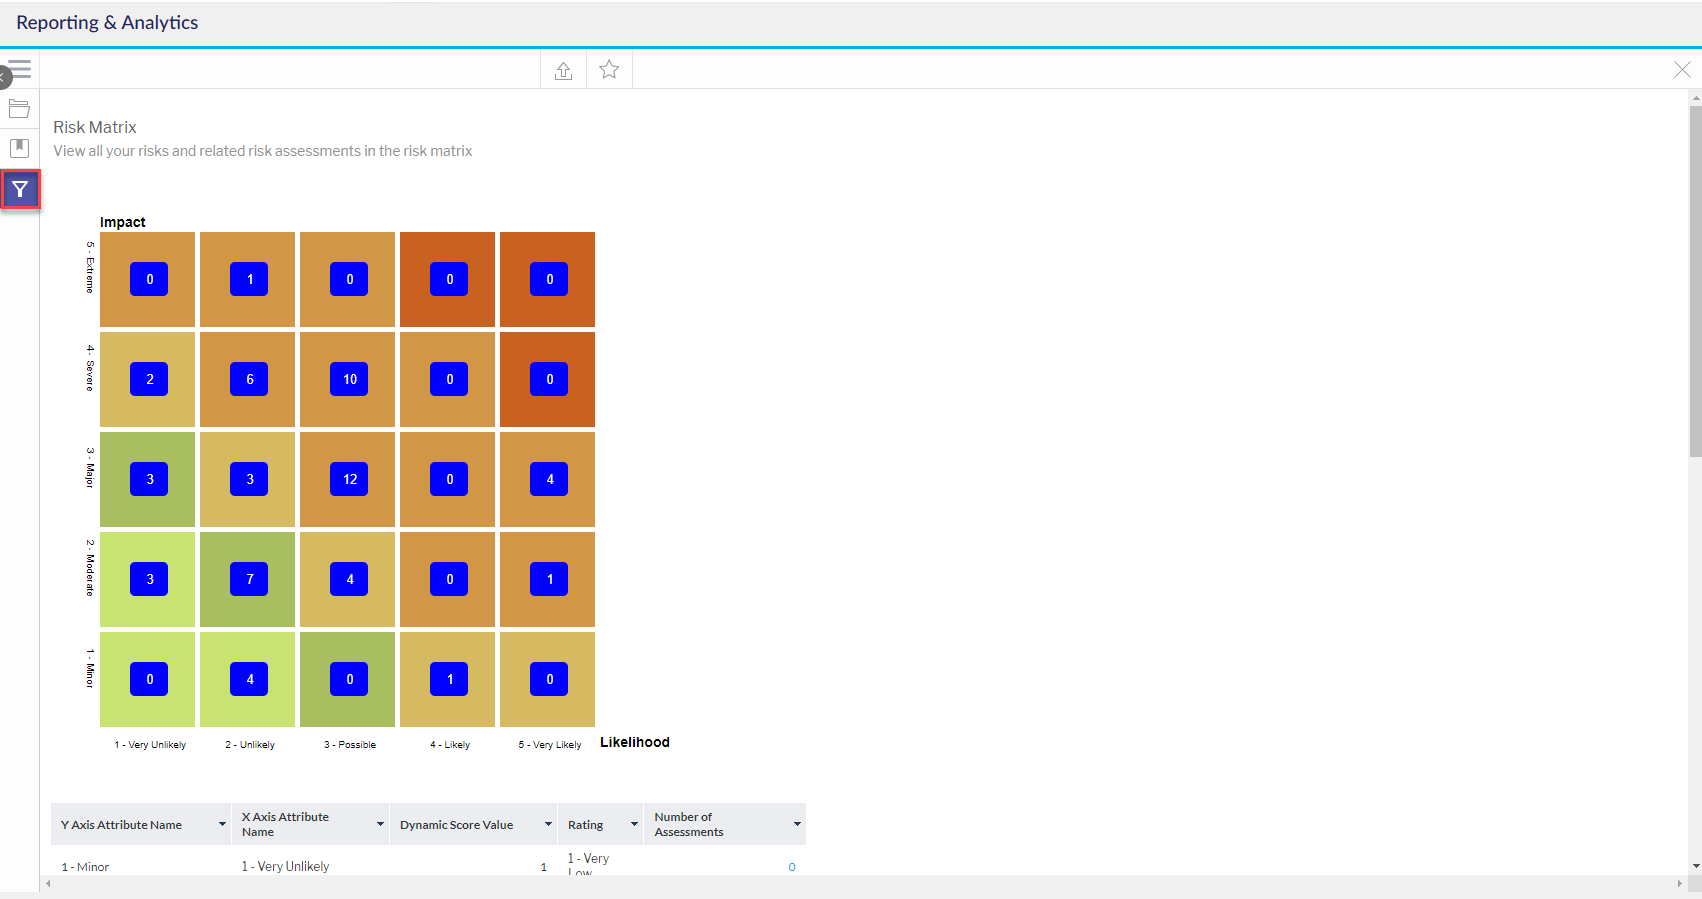The width and height of the screenshot is (1702, 899).
Task: Click the matrix cell showing 10 assessments
Action: point(349,379)
